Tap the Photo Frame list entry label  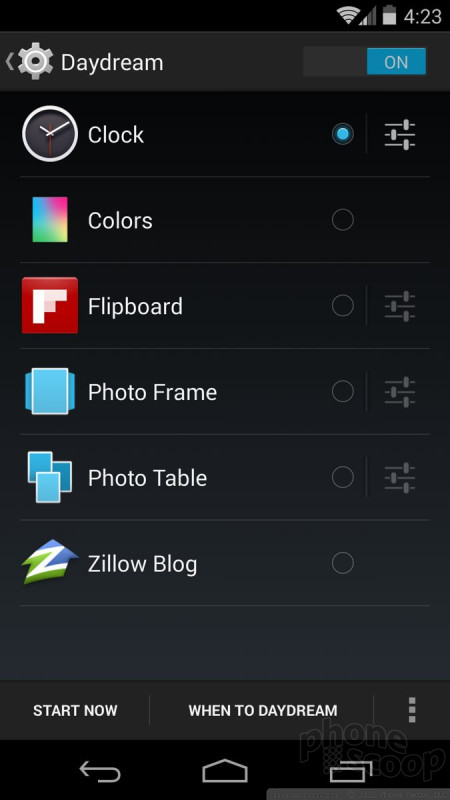click(x=153, y=392)
